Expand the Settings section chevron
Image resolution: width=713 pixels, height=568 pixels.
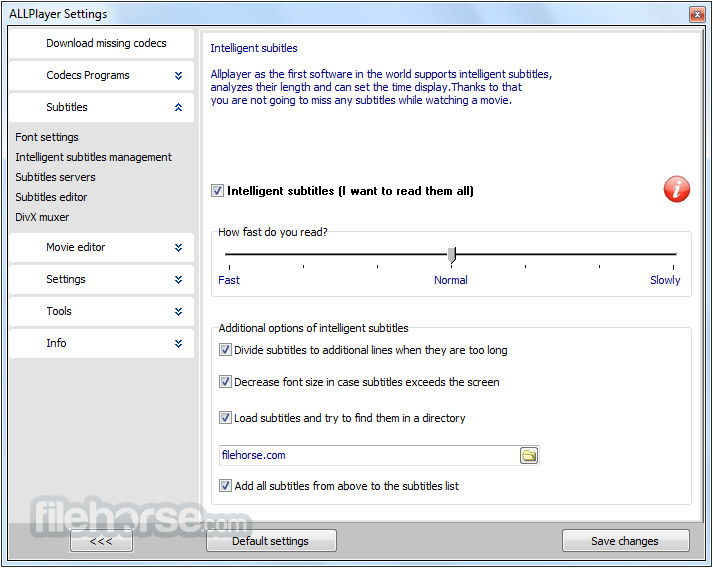tap(178, 279)
